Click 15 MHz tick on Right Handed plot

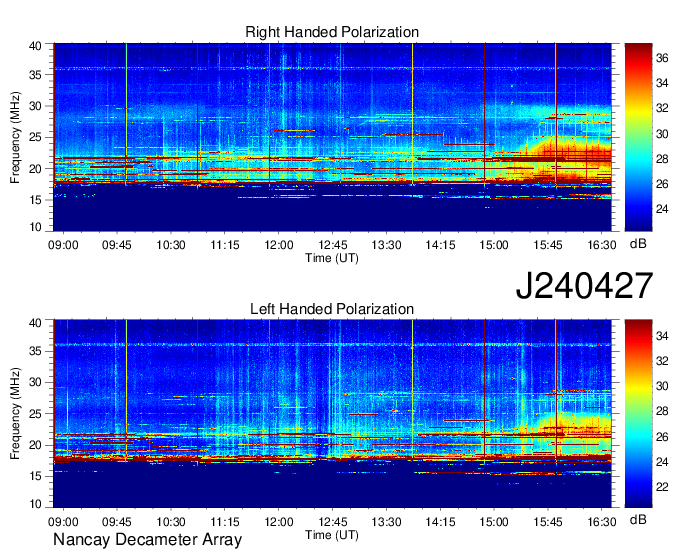[35, 200]
